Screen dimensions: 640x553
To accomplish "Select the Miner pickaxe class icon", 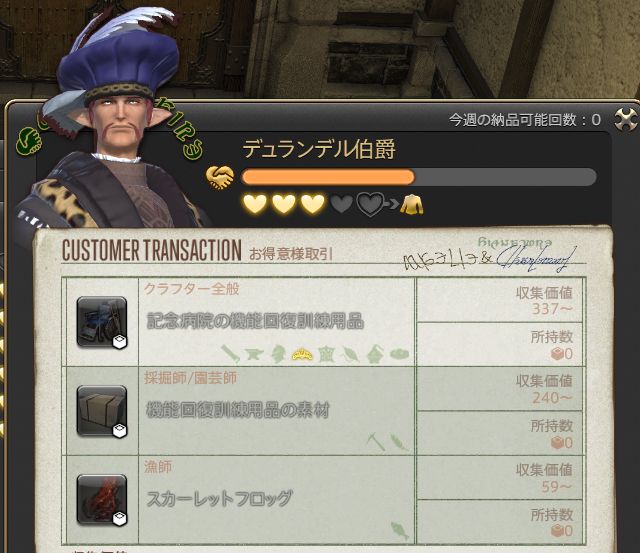I will 376,442.
